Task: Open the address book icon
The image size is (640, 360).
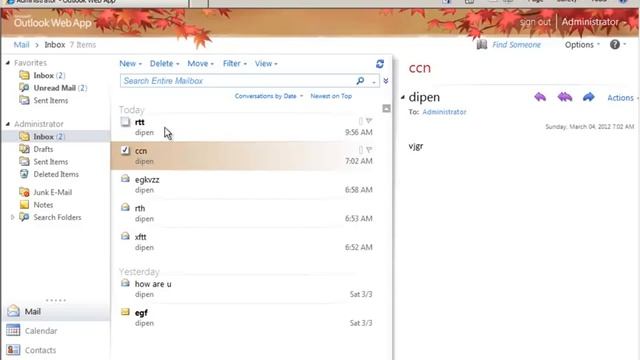Action: pyautogui.click(x=482, y=44)
